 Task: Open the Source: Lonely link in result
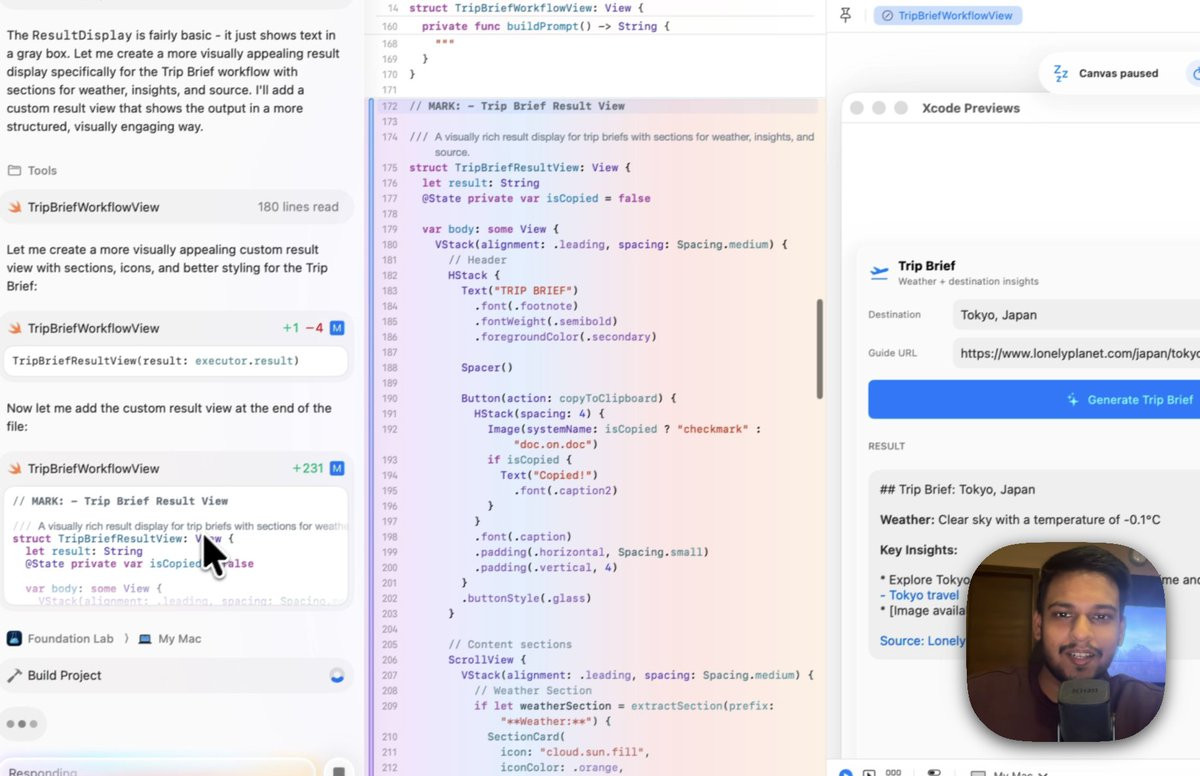922,641
